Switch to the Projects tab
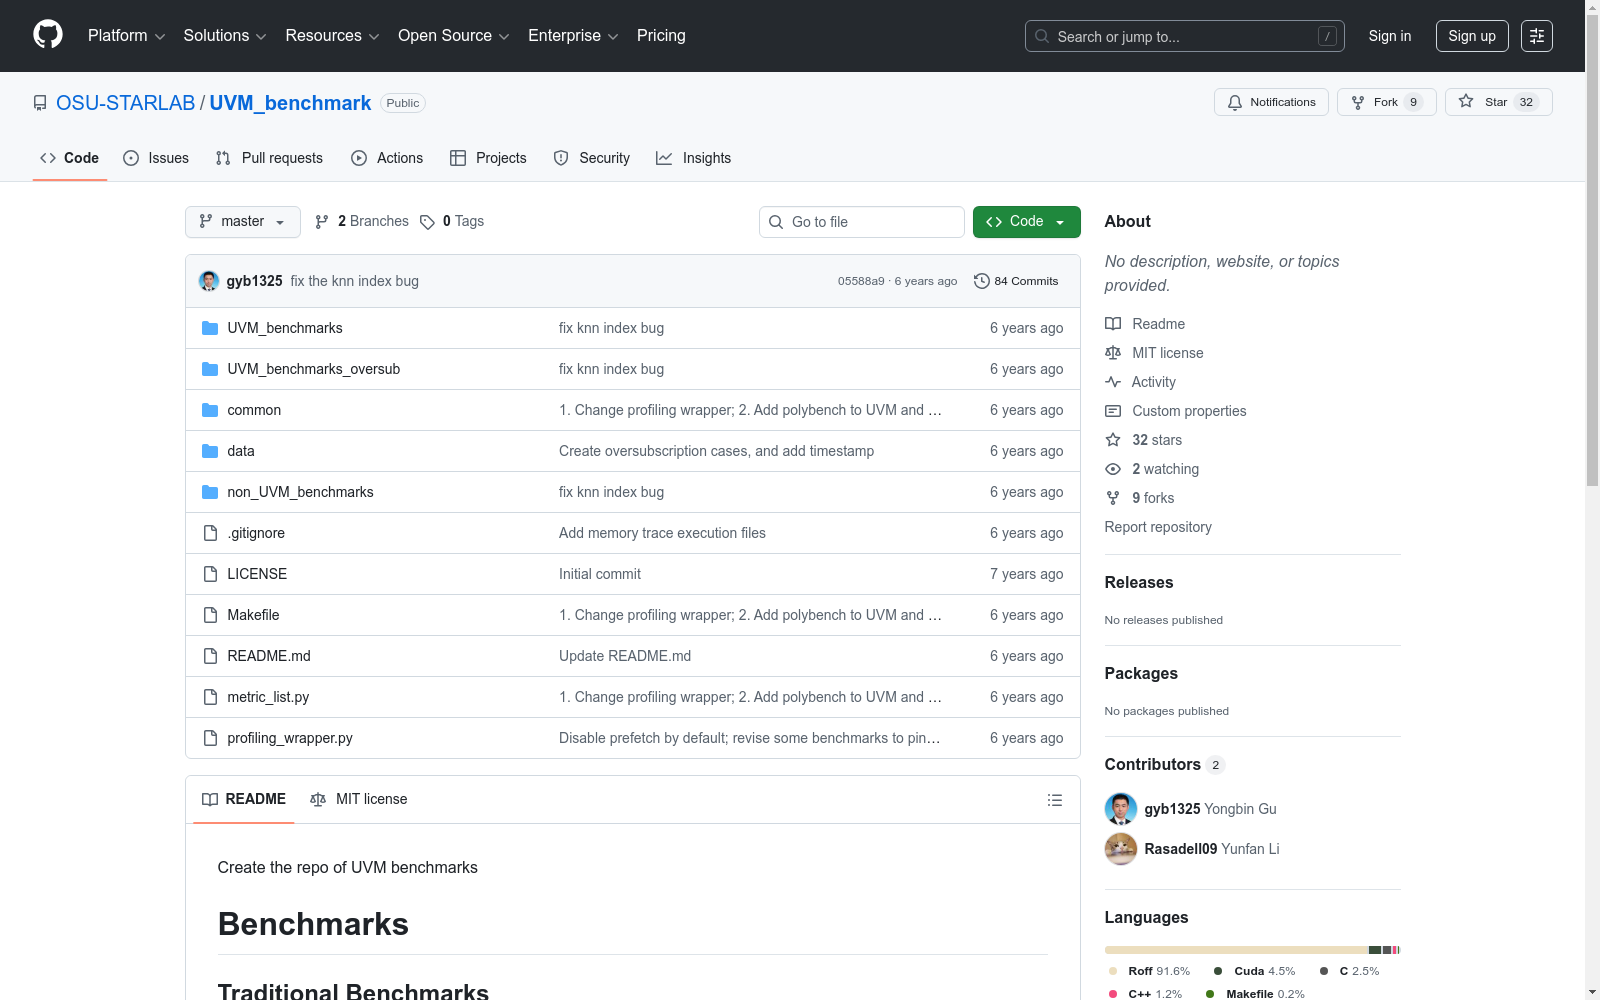The height and width of the screenshot is (1000, 1600). click(x=488, y=158)
